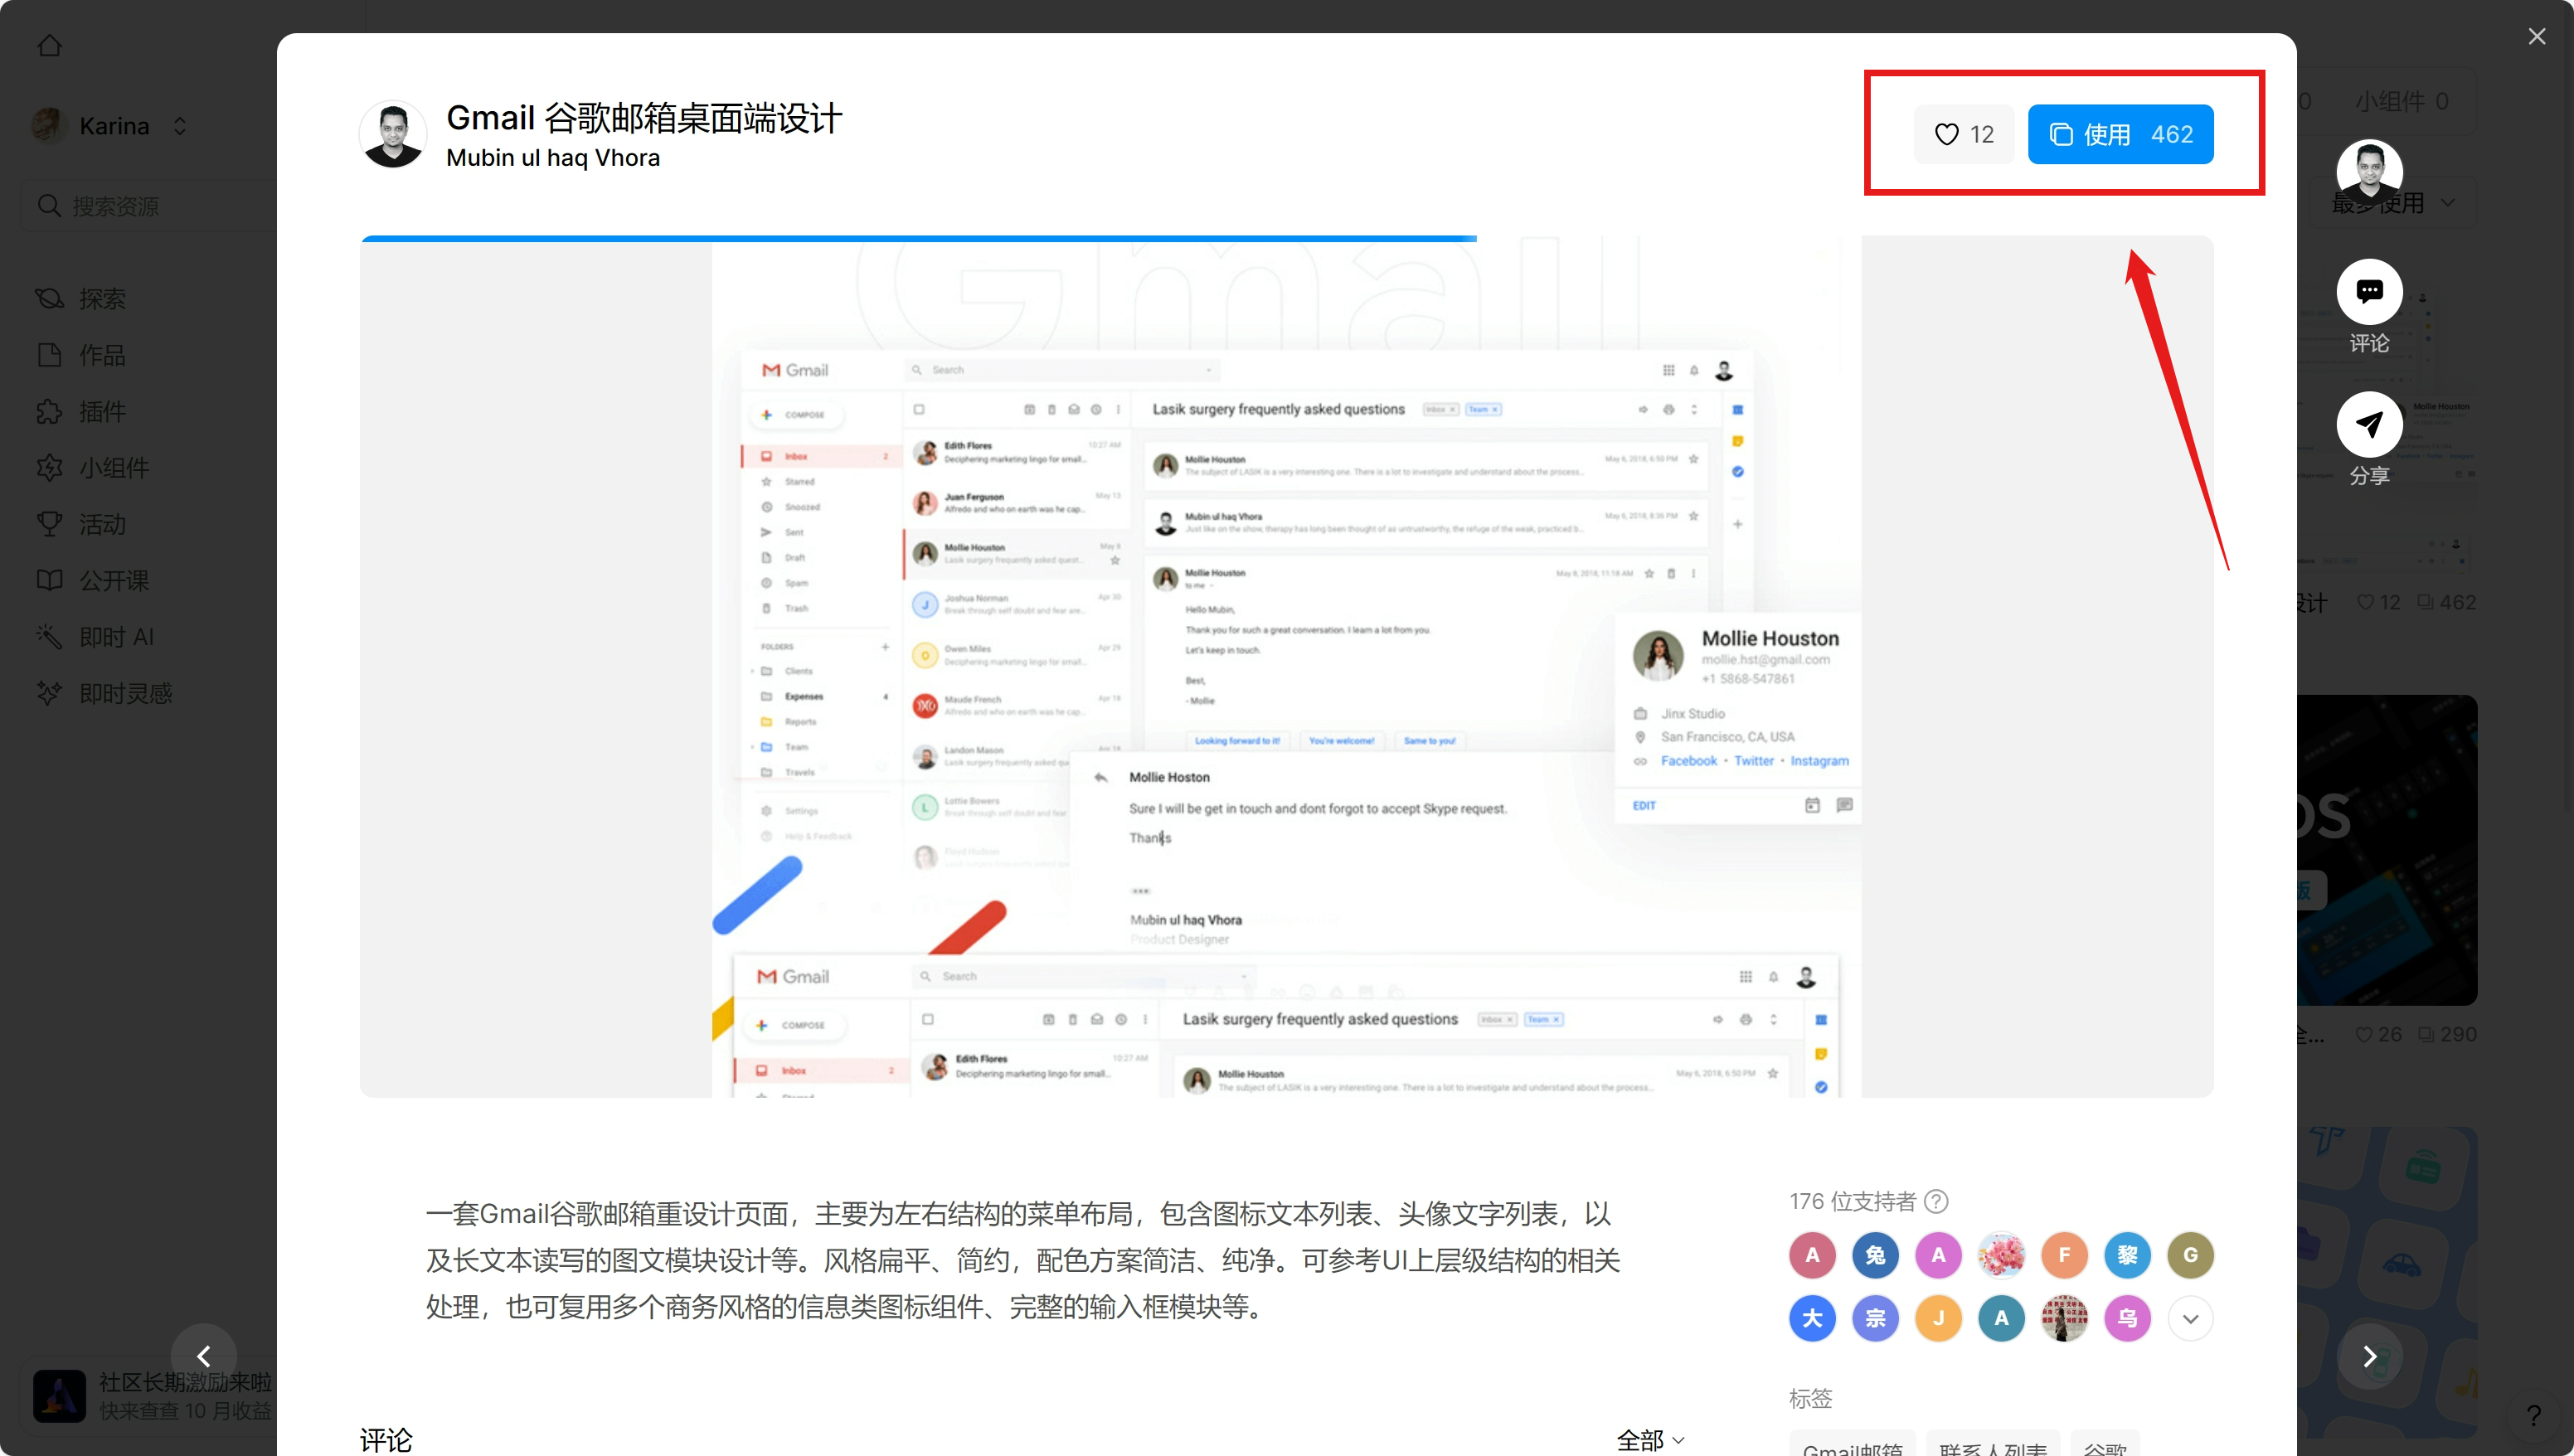Click supporter avatar 兔
Viewport: 2574px width, 1456px height.
coord(1875,1255)
